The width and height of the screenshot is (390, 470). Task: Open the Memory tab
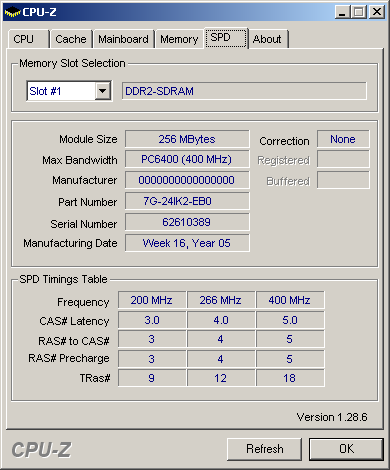pyautogui.click(x=179, y=39)
